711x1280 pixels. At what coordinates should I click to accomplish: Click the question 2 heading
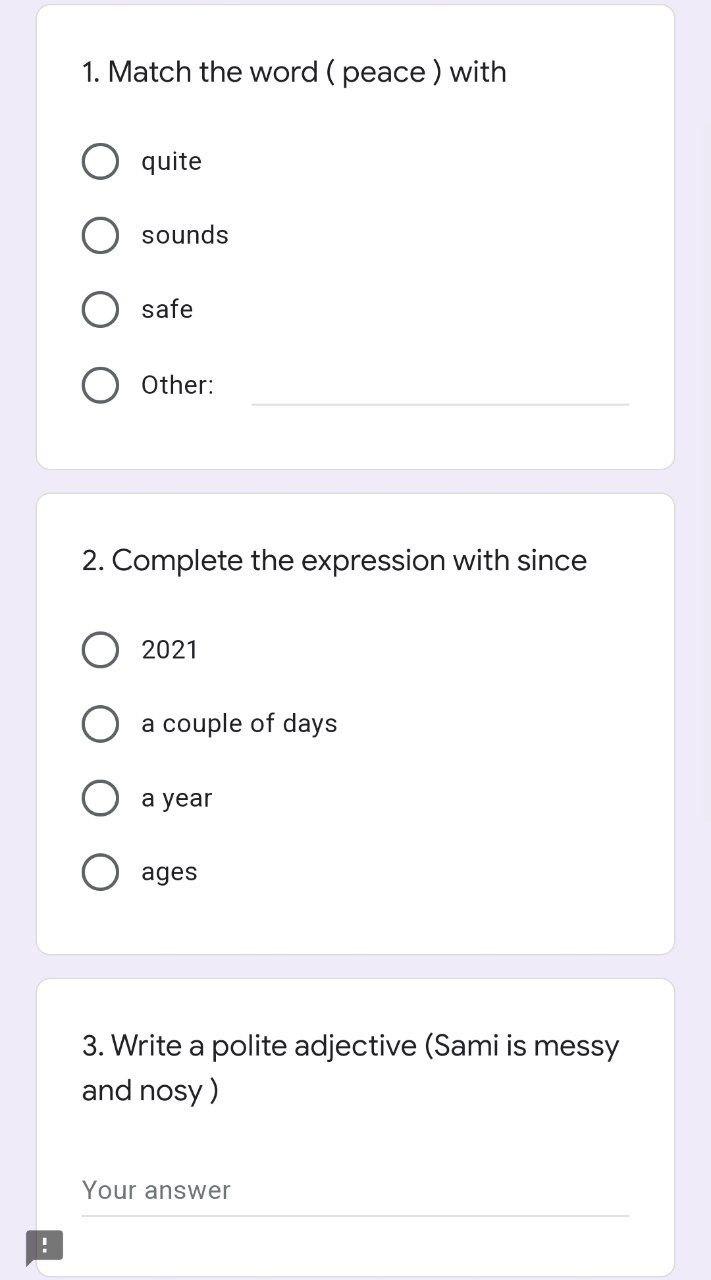(334, 560)
